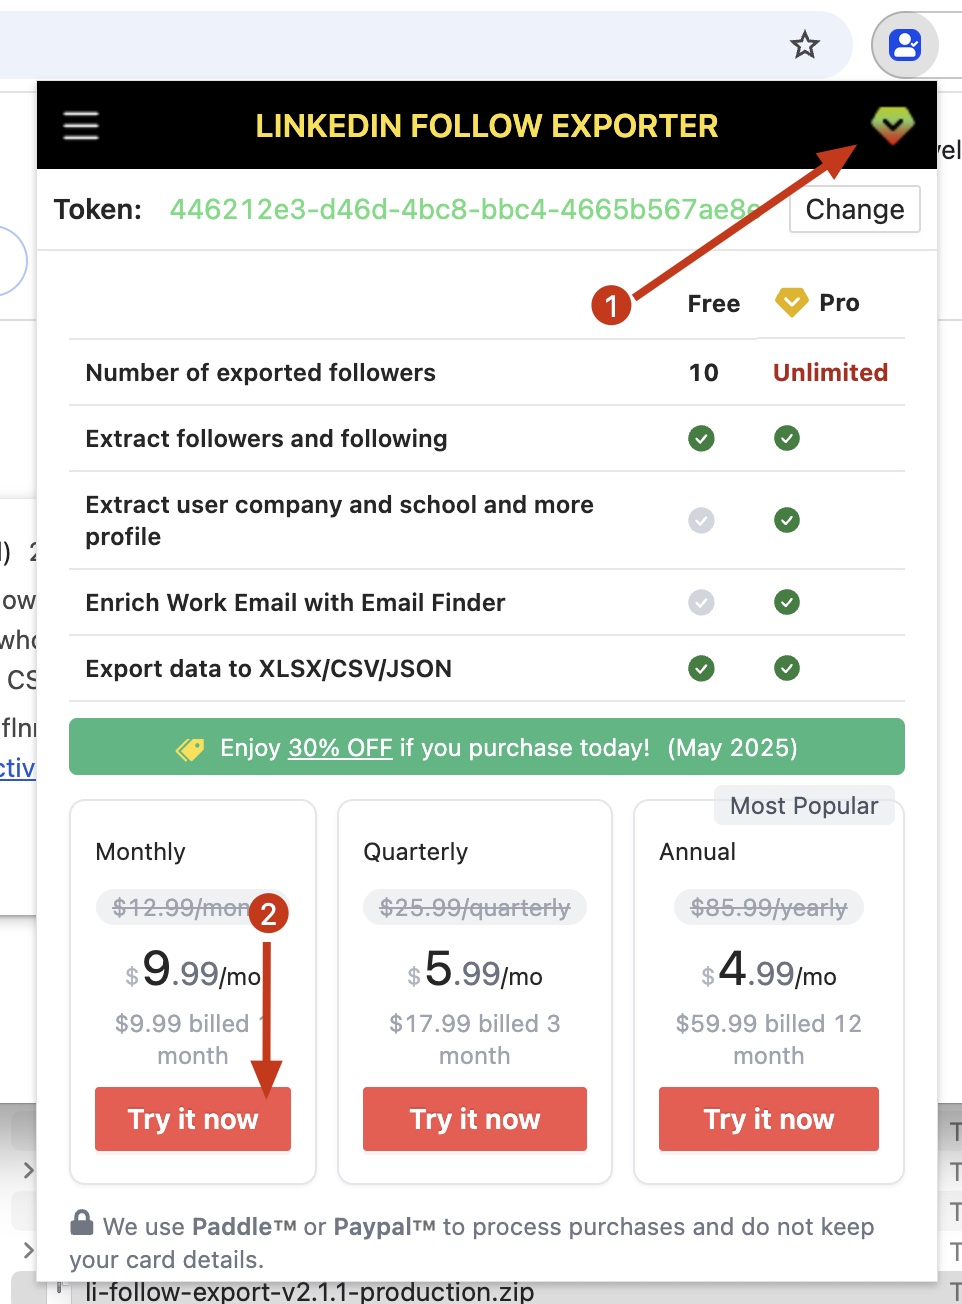Click Try it now on the Monthly plan
Screen dimensions: 962x1304
[x=192, y=1119]
